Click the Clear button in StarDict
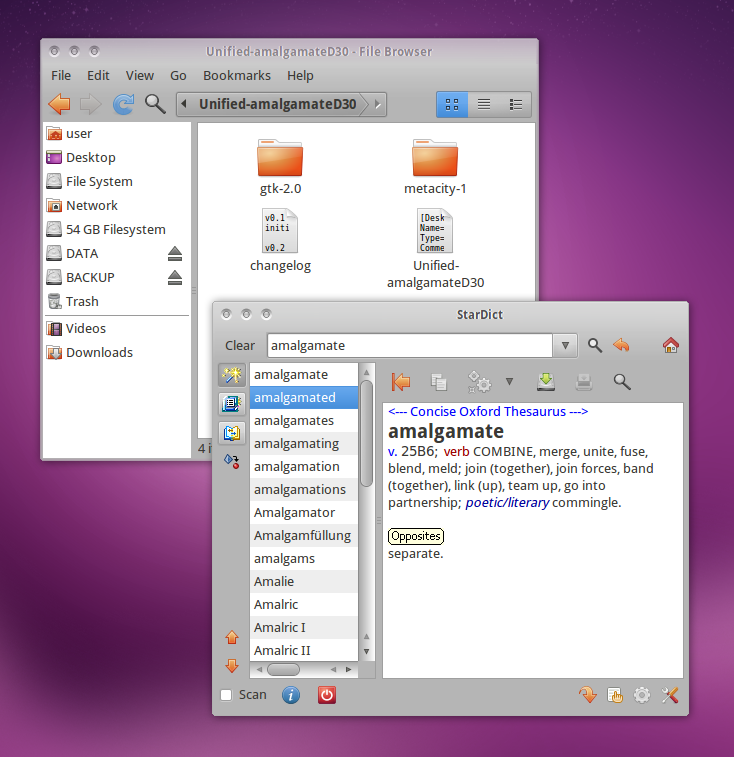This screenshot has width=734, height=757. (240, 346)
